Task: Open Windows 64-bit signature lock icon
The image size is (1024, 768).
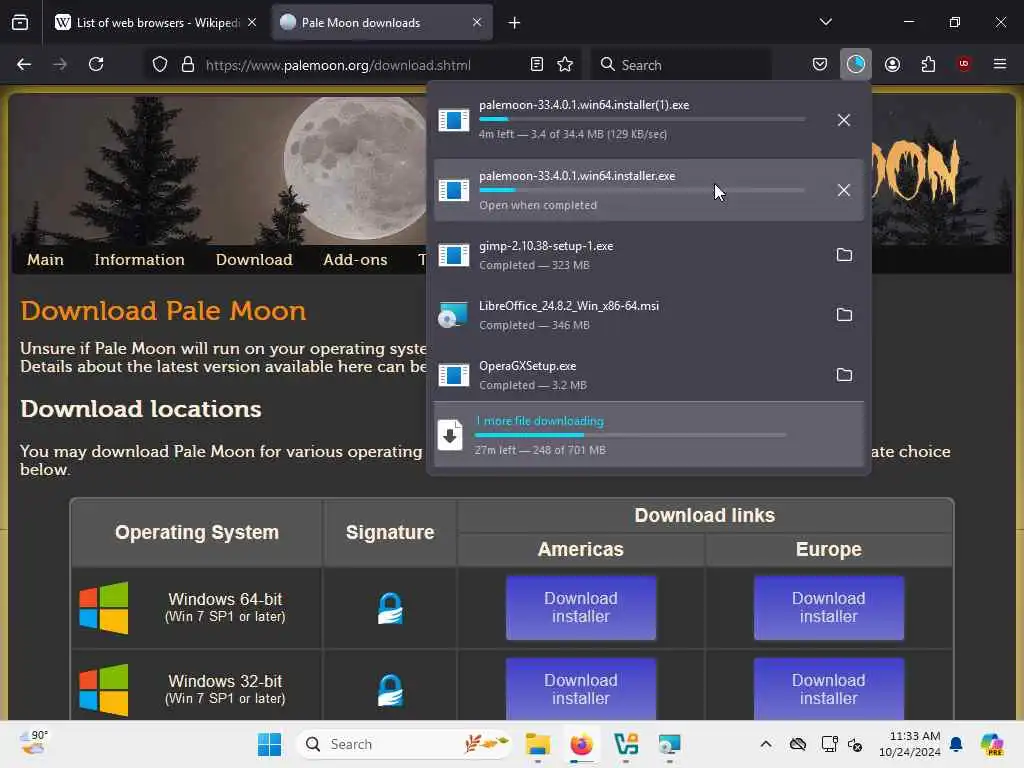Action: pos(390,608)
